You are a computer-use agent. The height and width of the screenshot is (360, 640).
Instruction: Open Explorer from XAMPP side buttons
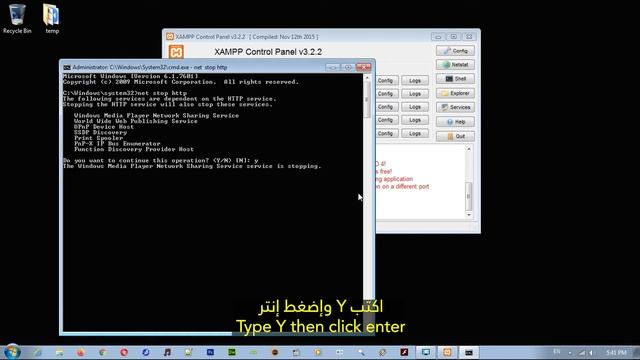click(x=455, y=93)
